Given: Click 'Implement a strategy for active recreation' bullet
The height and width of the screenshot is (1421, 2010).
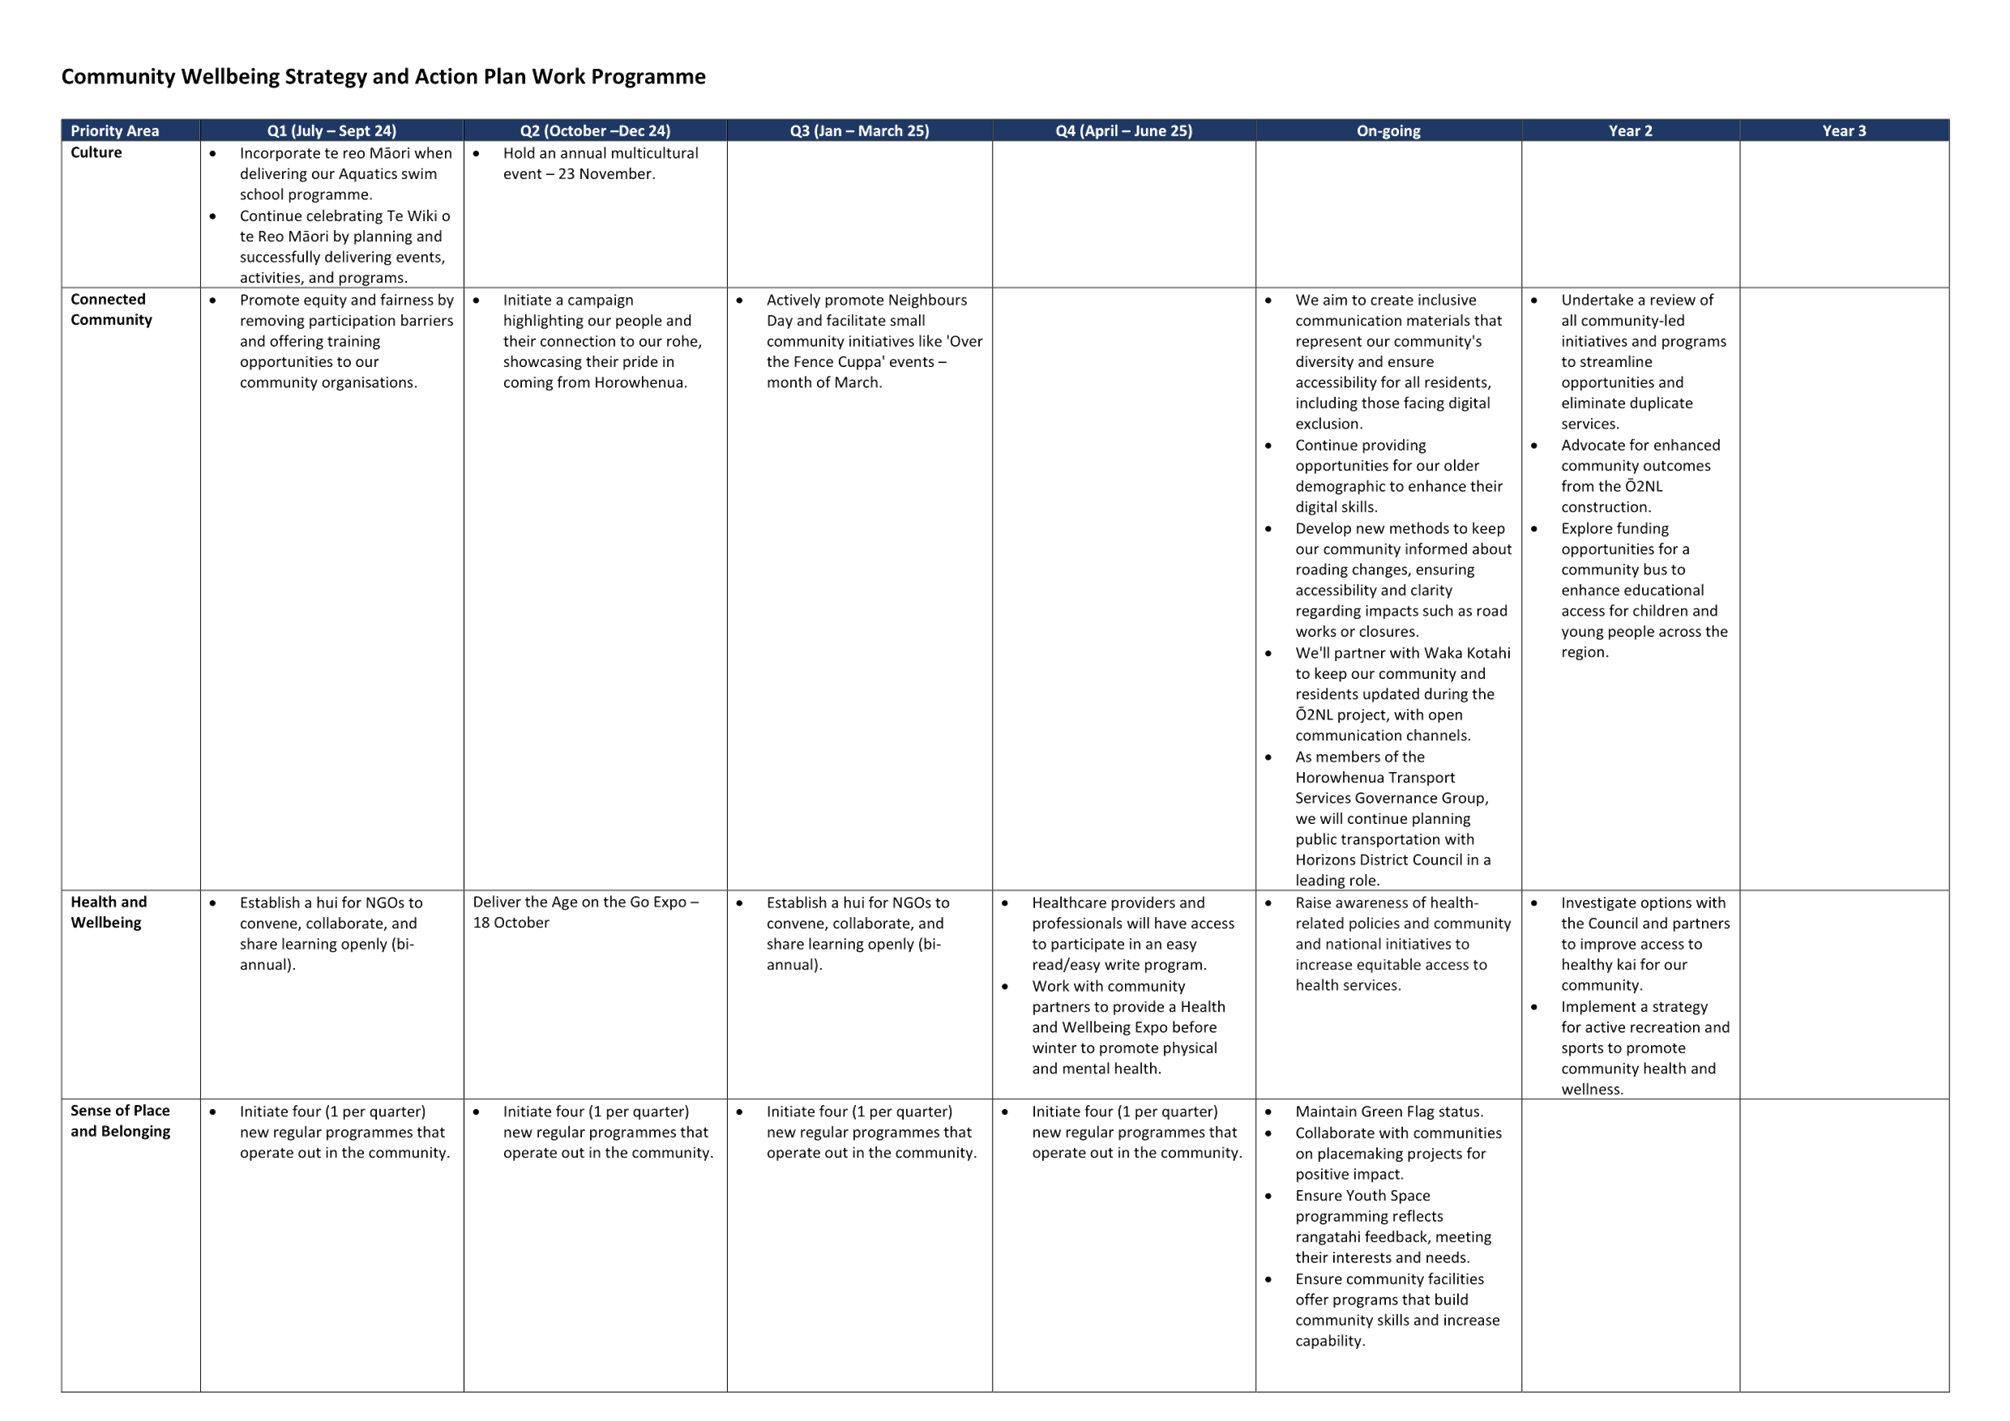Looking at the screenshot, I should [x=1645, y=1048].
